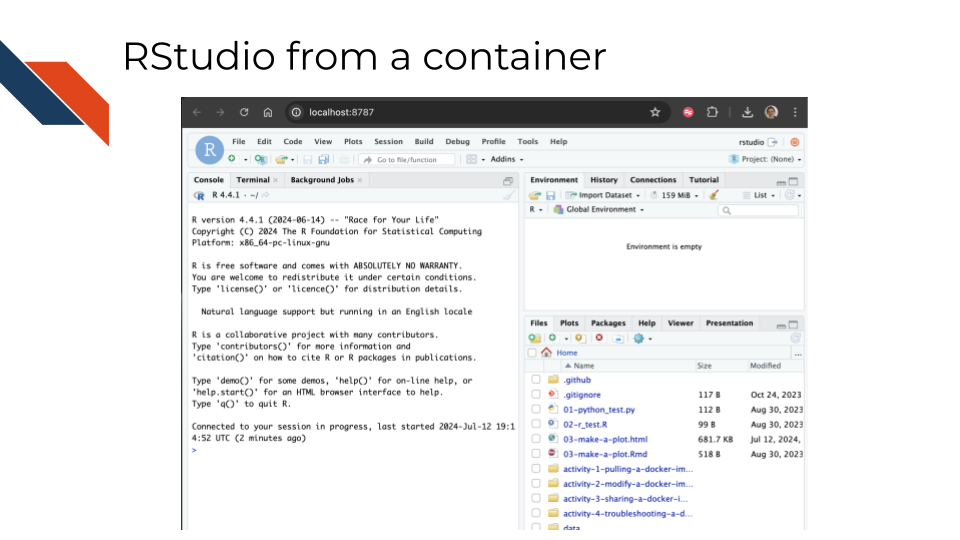
Task: Refresh the Environment pane
Action: 790,195
